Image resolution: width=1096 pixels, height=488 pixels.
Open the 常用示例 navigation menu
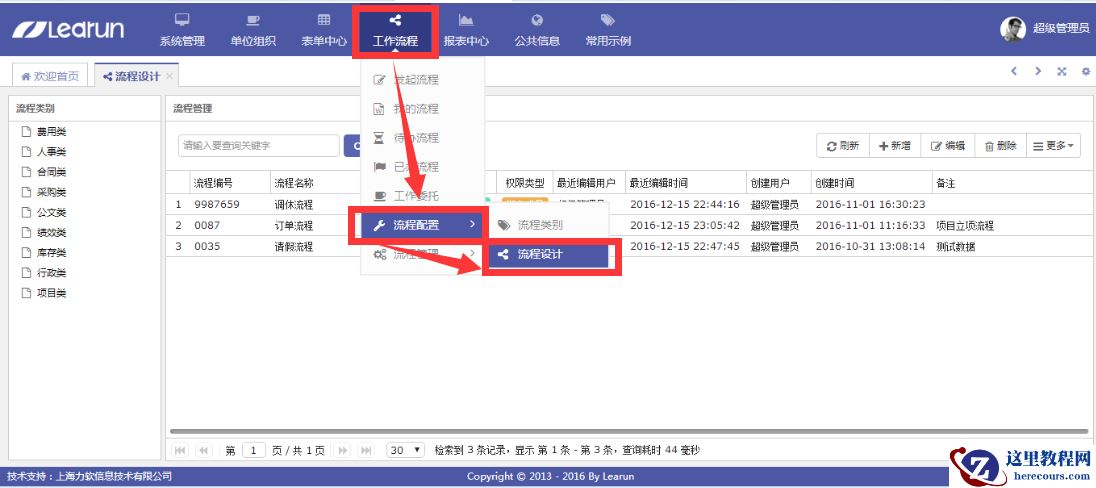tap(608, 30)
